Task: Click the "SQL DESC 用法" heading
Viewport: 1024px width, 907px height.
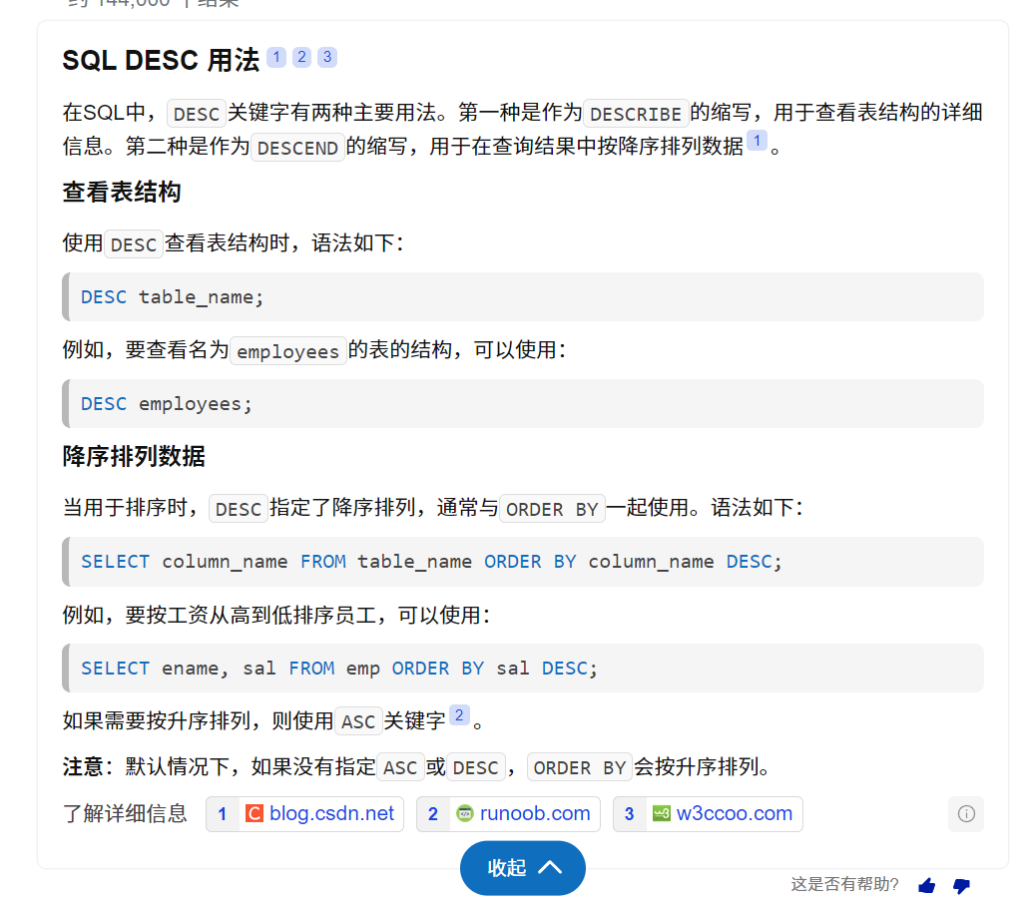Action: [160, 60]
